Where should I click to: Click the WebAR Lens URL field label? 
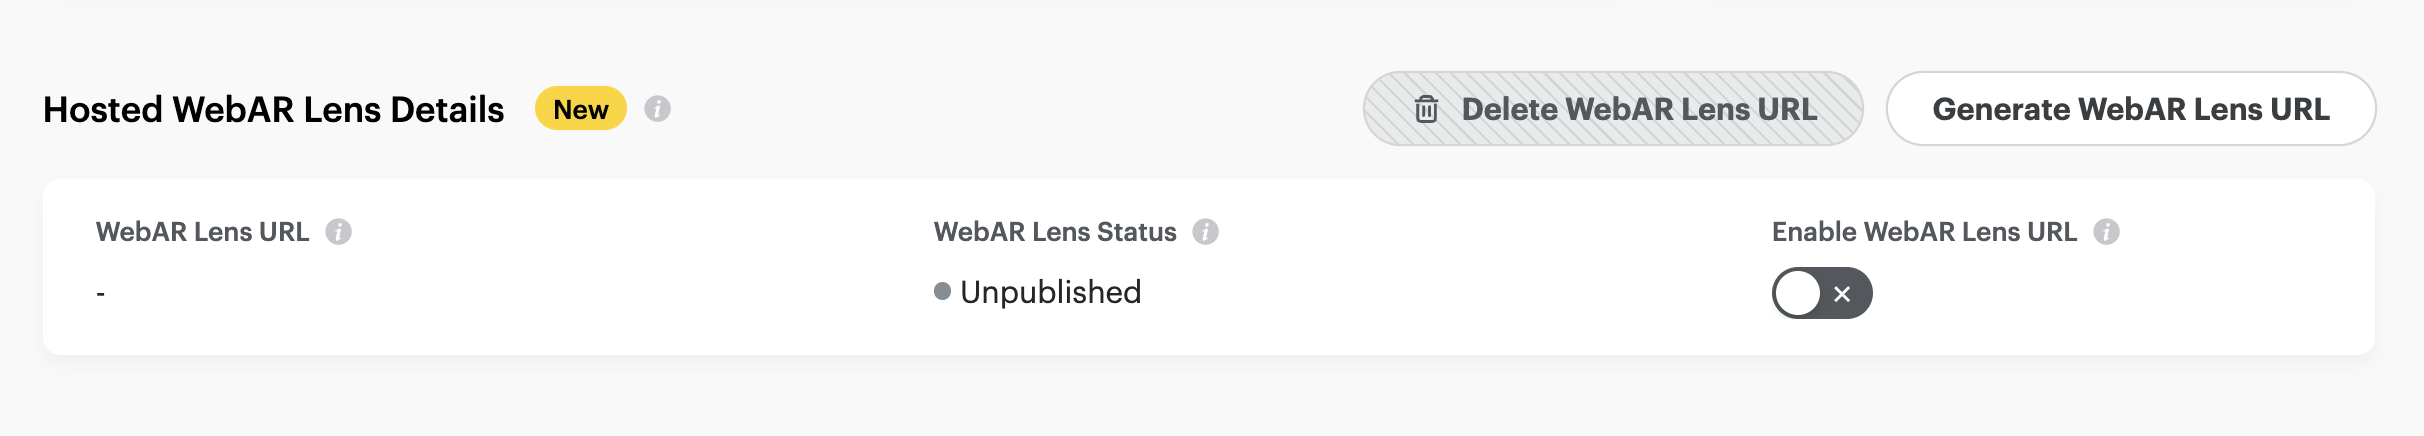click(x=202, y=232)
